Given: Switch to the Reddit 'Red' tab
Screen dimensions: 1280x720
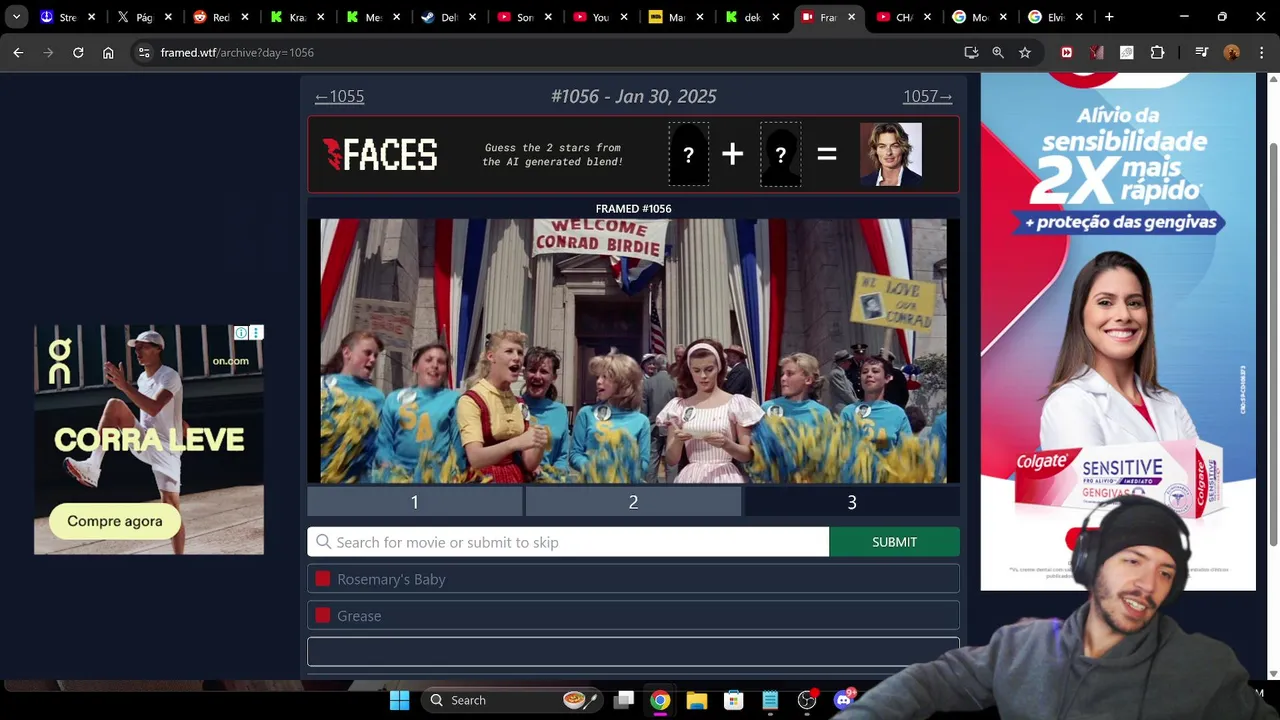Looking at the screenshot, I should pyautogui.click(x=220, y=17).
